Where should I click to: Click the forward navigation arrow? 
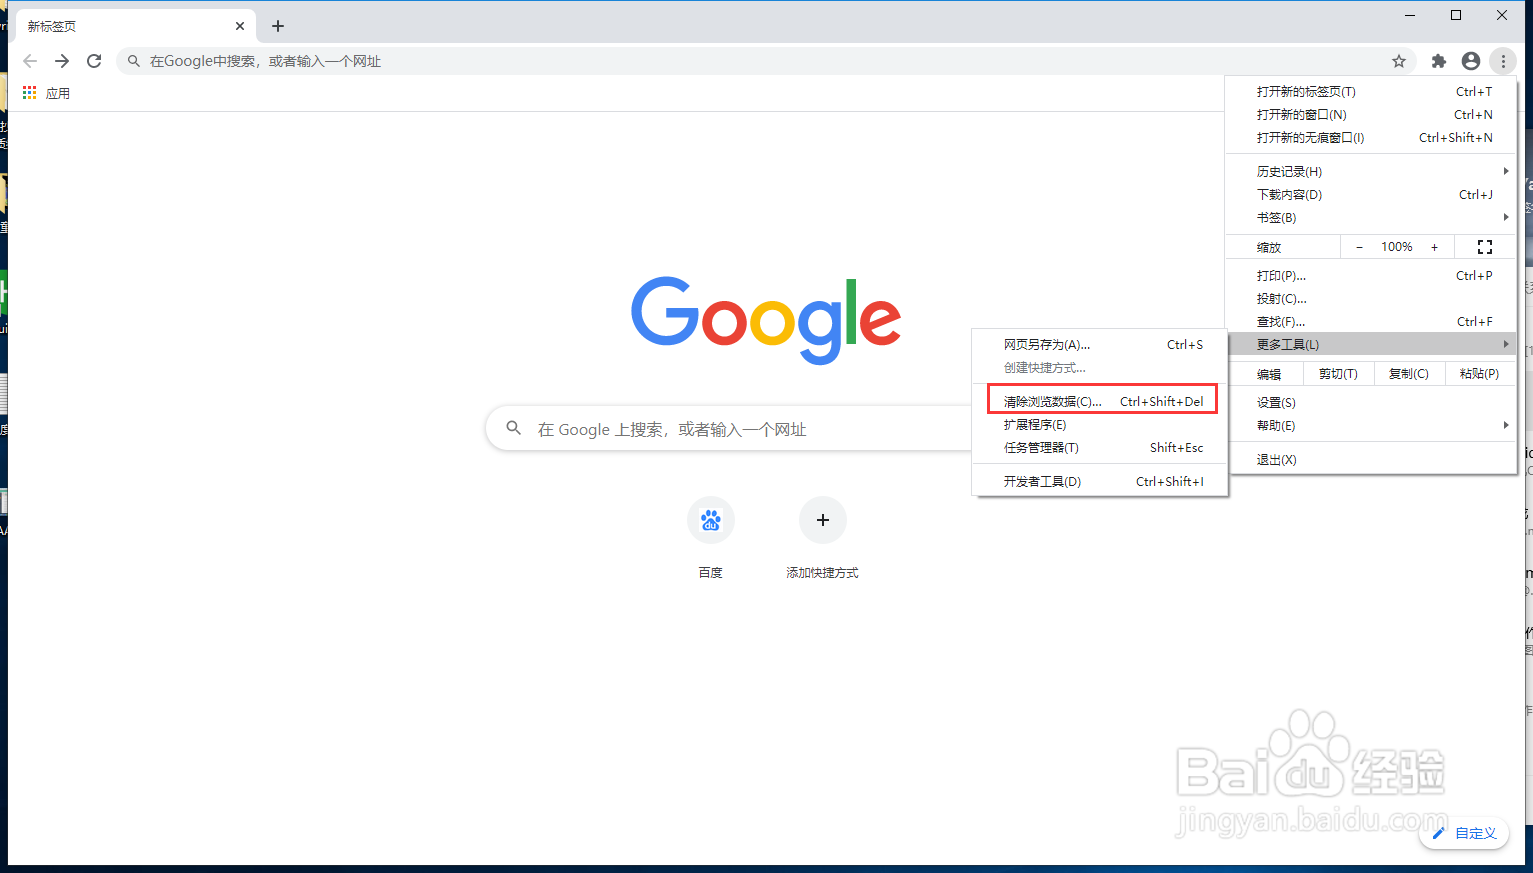coord(62,61)
